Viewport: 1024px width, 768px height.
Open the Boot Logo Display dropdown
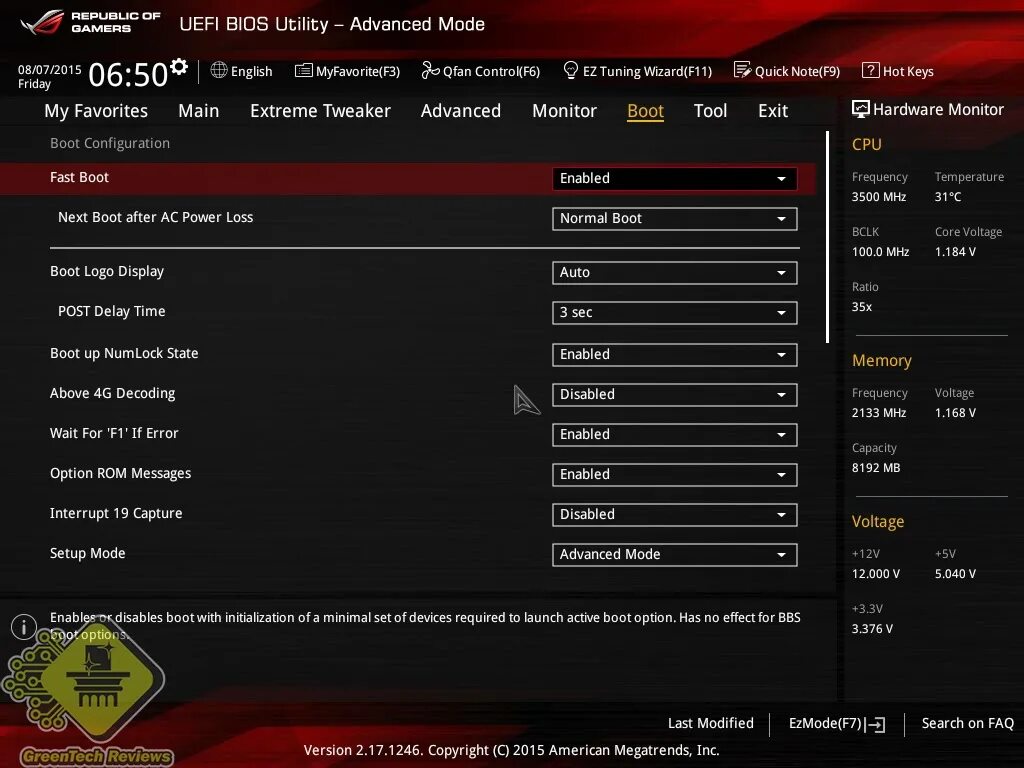click(x=675, y=273)
